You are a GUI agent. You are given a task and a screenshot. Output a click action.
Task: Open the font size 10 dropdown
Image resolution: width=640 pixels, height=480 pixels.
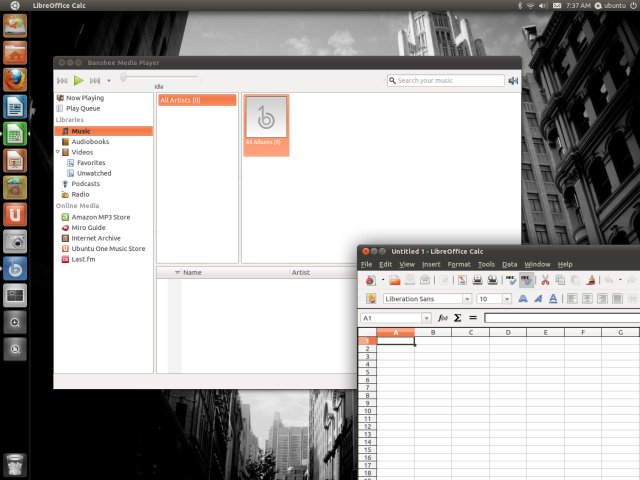coord(507,299)
